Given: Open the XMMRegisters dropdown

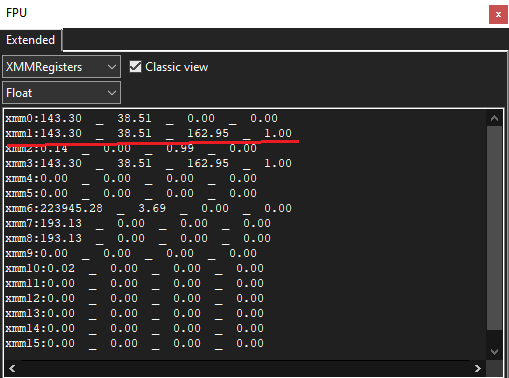Looking at the screenshot, I should [61, 67].
